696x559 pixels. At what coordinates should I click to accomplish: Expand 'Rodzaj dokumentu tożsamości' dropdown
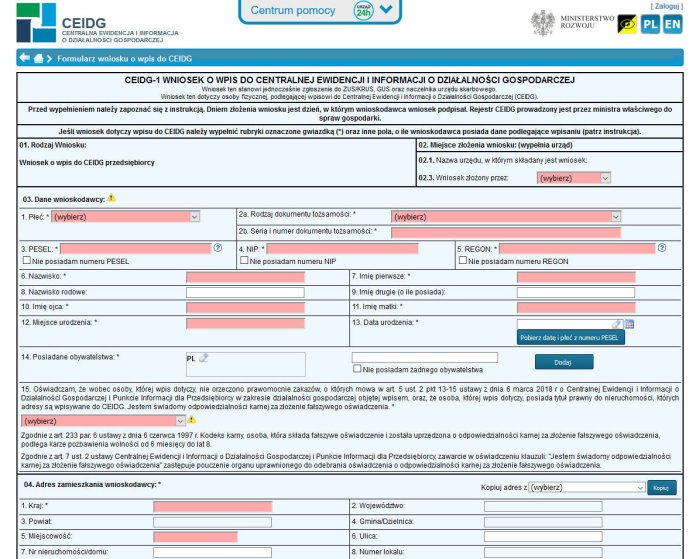point(505,216)
